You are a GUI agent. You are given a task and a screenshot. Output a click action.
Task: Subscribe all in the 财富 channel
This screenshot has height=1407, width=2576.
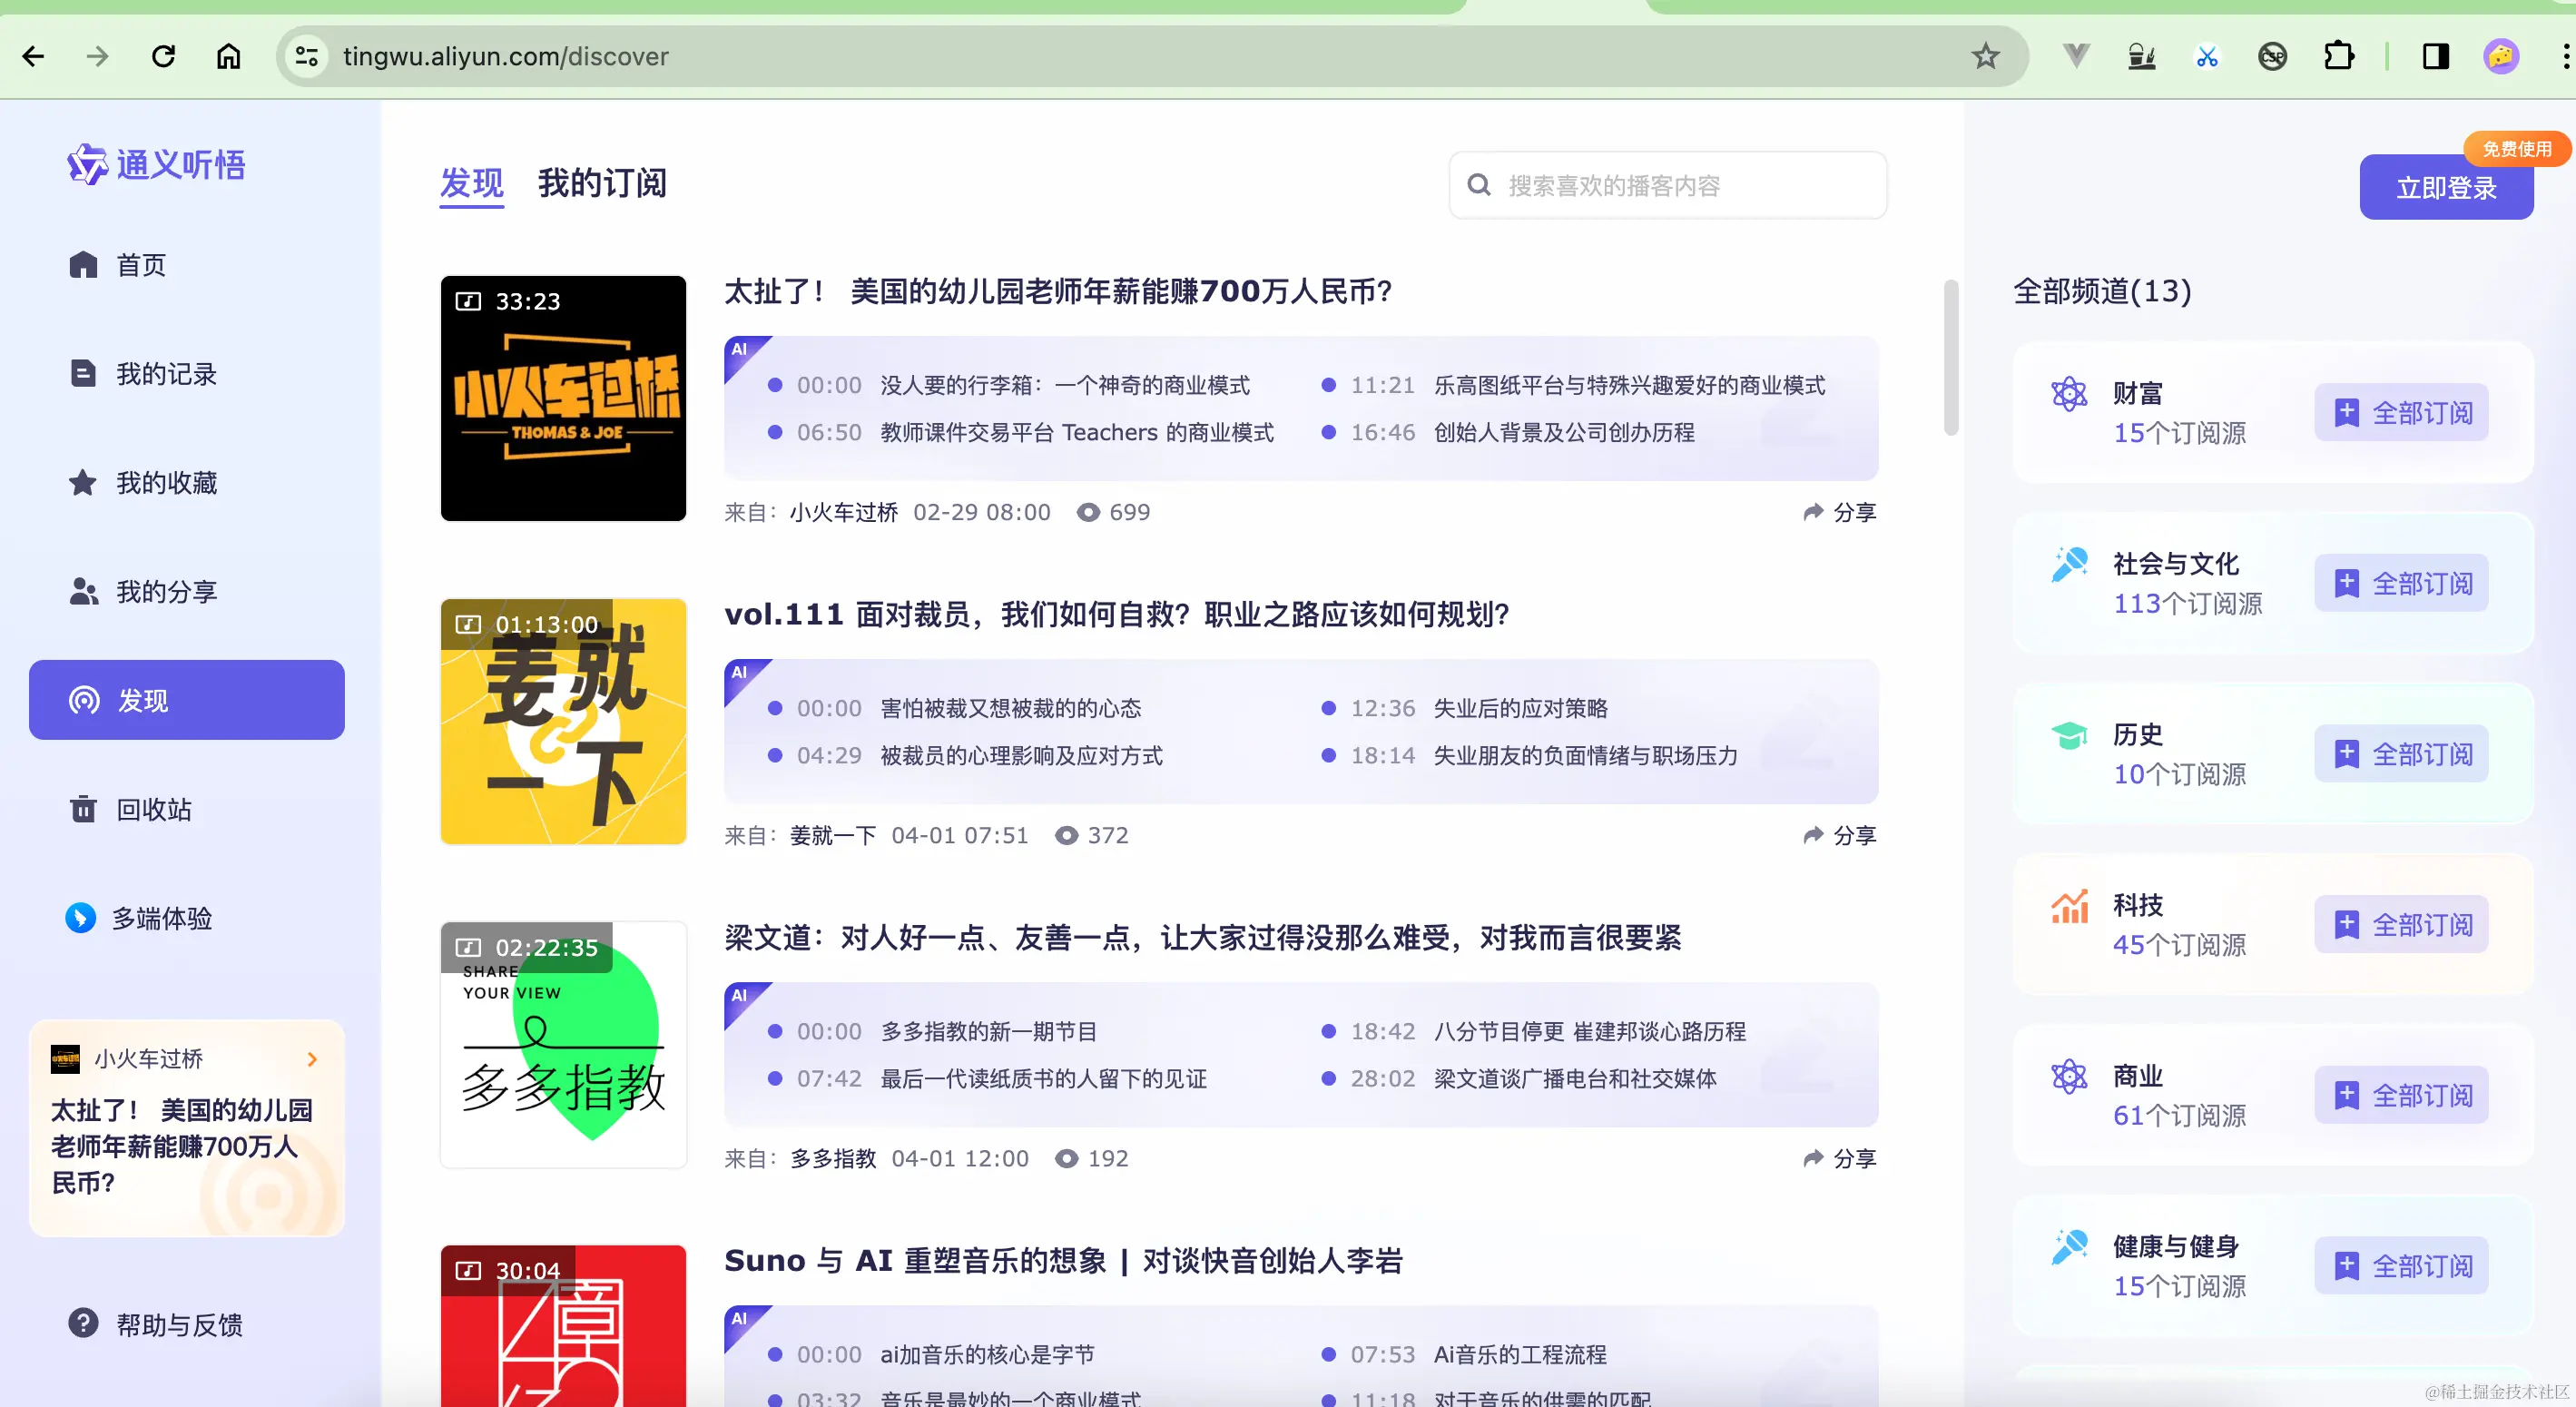point(2401,412)
